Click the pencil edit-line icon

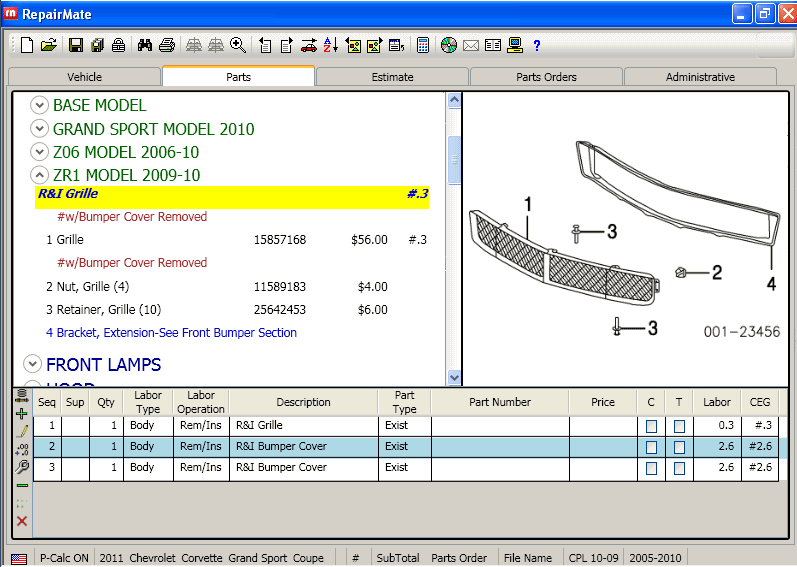[x=22, y=431]
